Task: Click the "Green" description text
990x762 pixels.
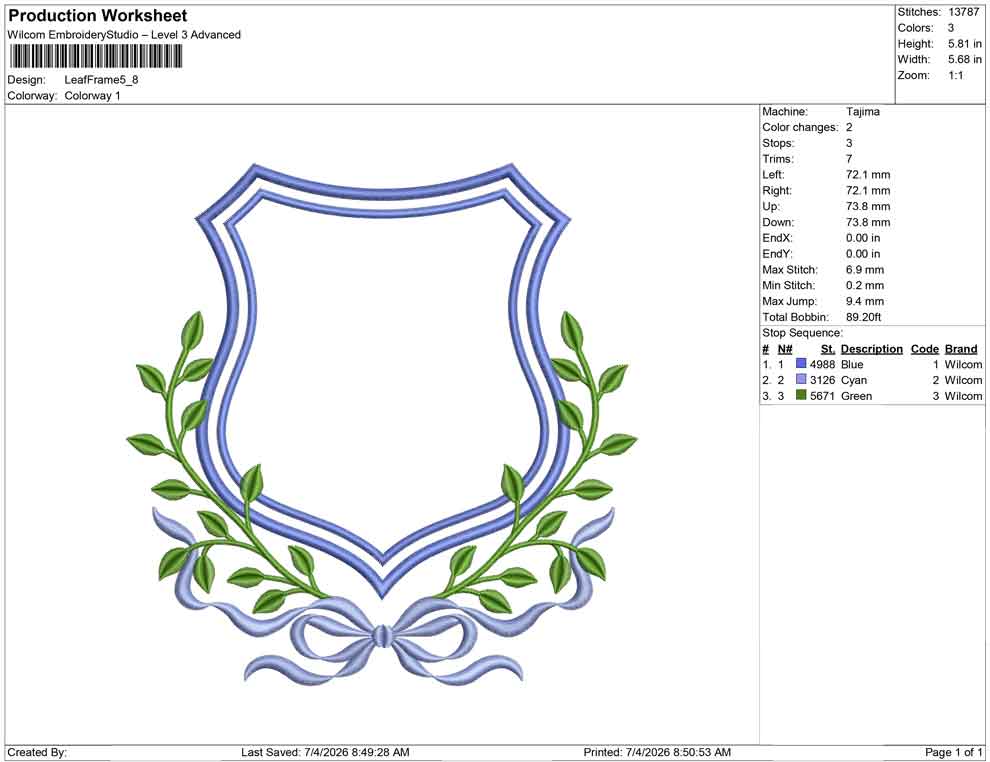Action: coord(856,396)
